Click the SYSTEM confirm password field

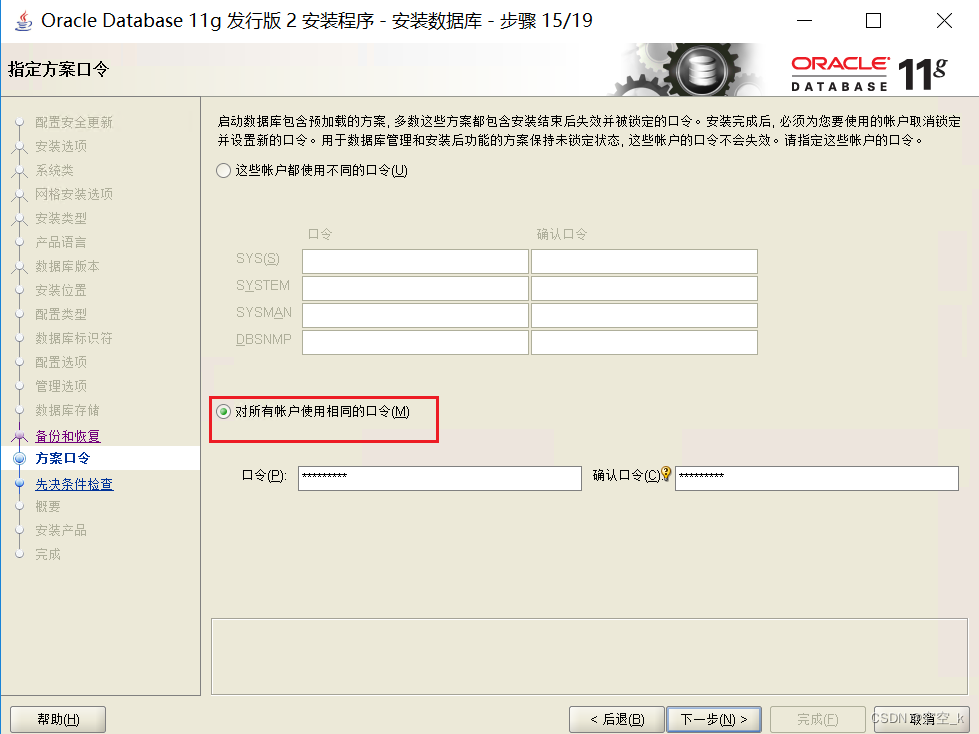[643, 288]
